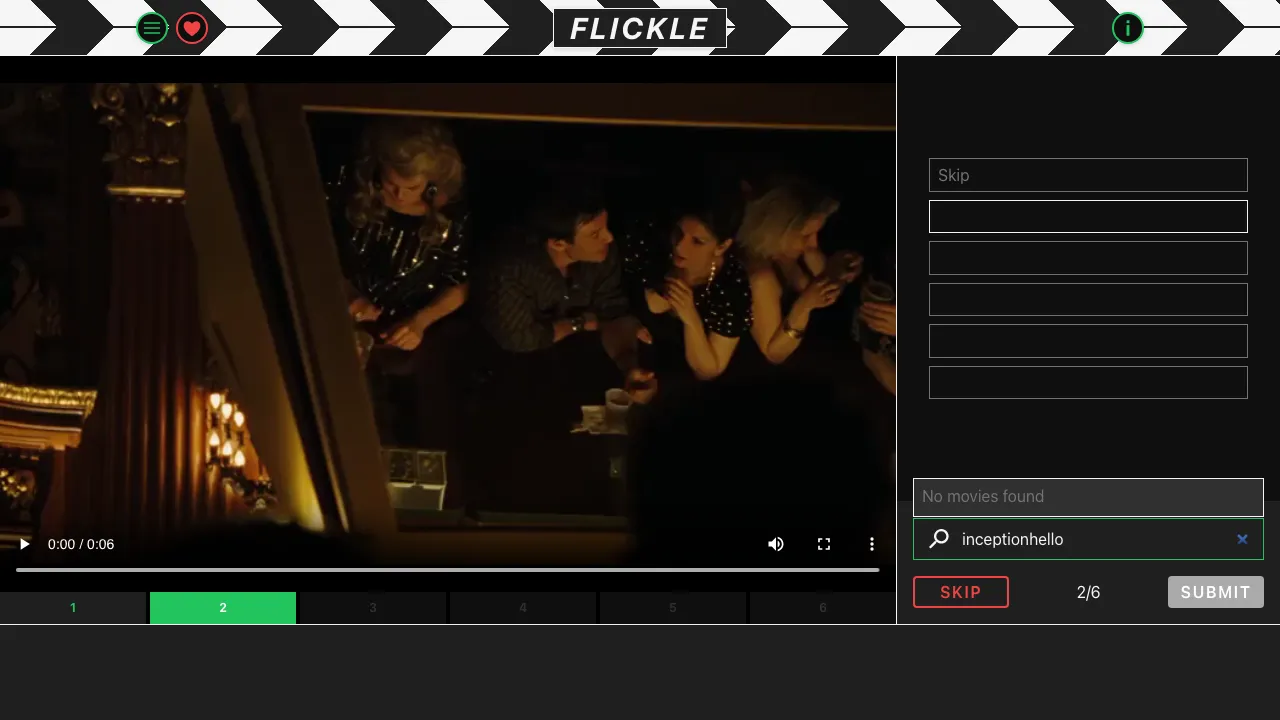Open the green info icon
The image size is (1280, 720).
[1128, 28]
